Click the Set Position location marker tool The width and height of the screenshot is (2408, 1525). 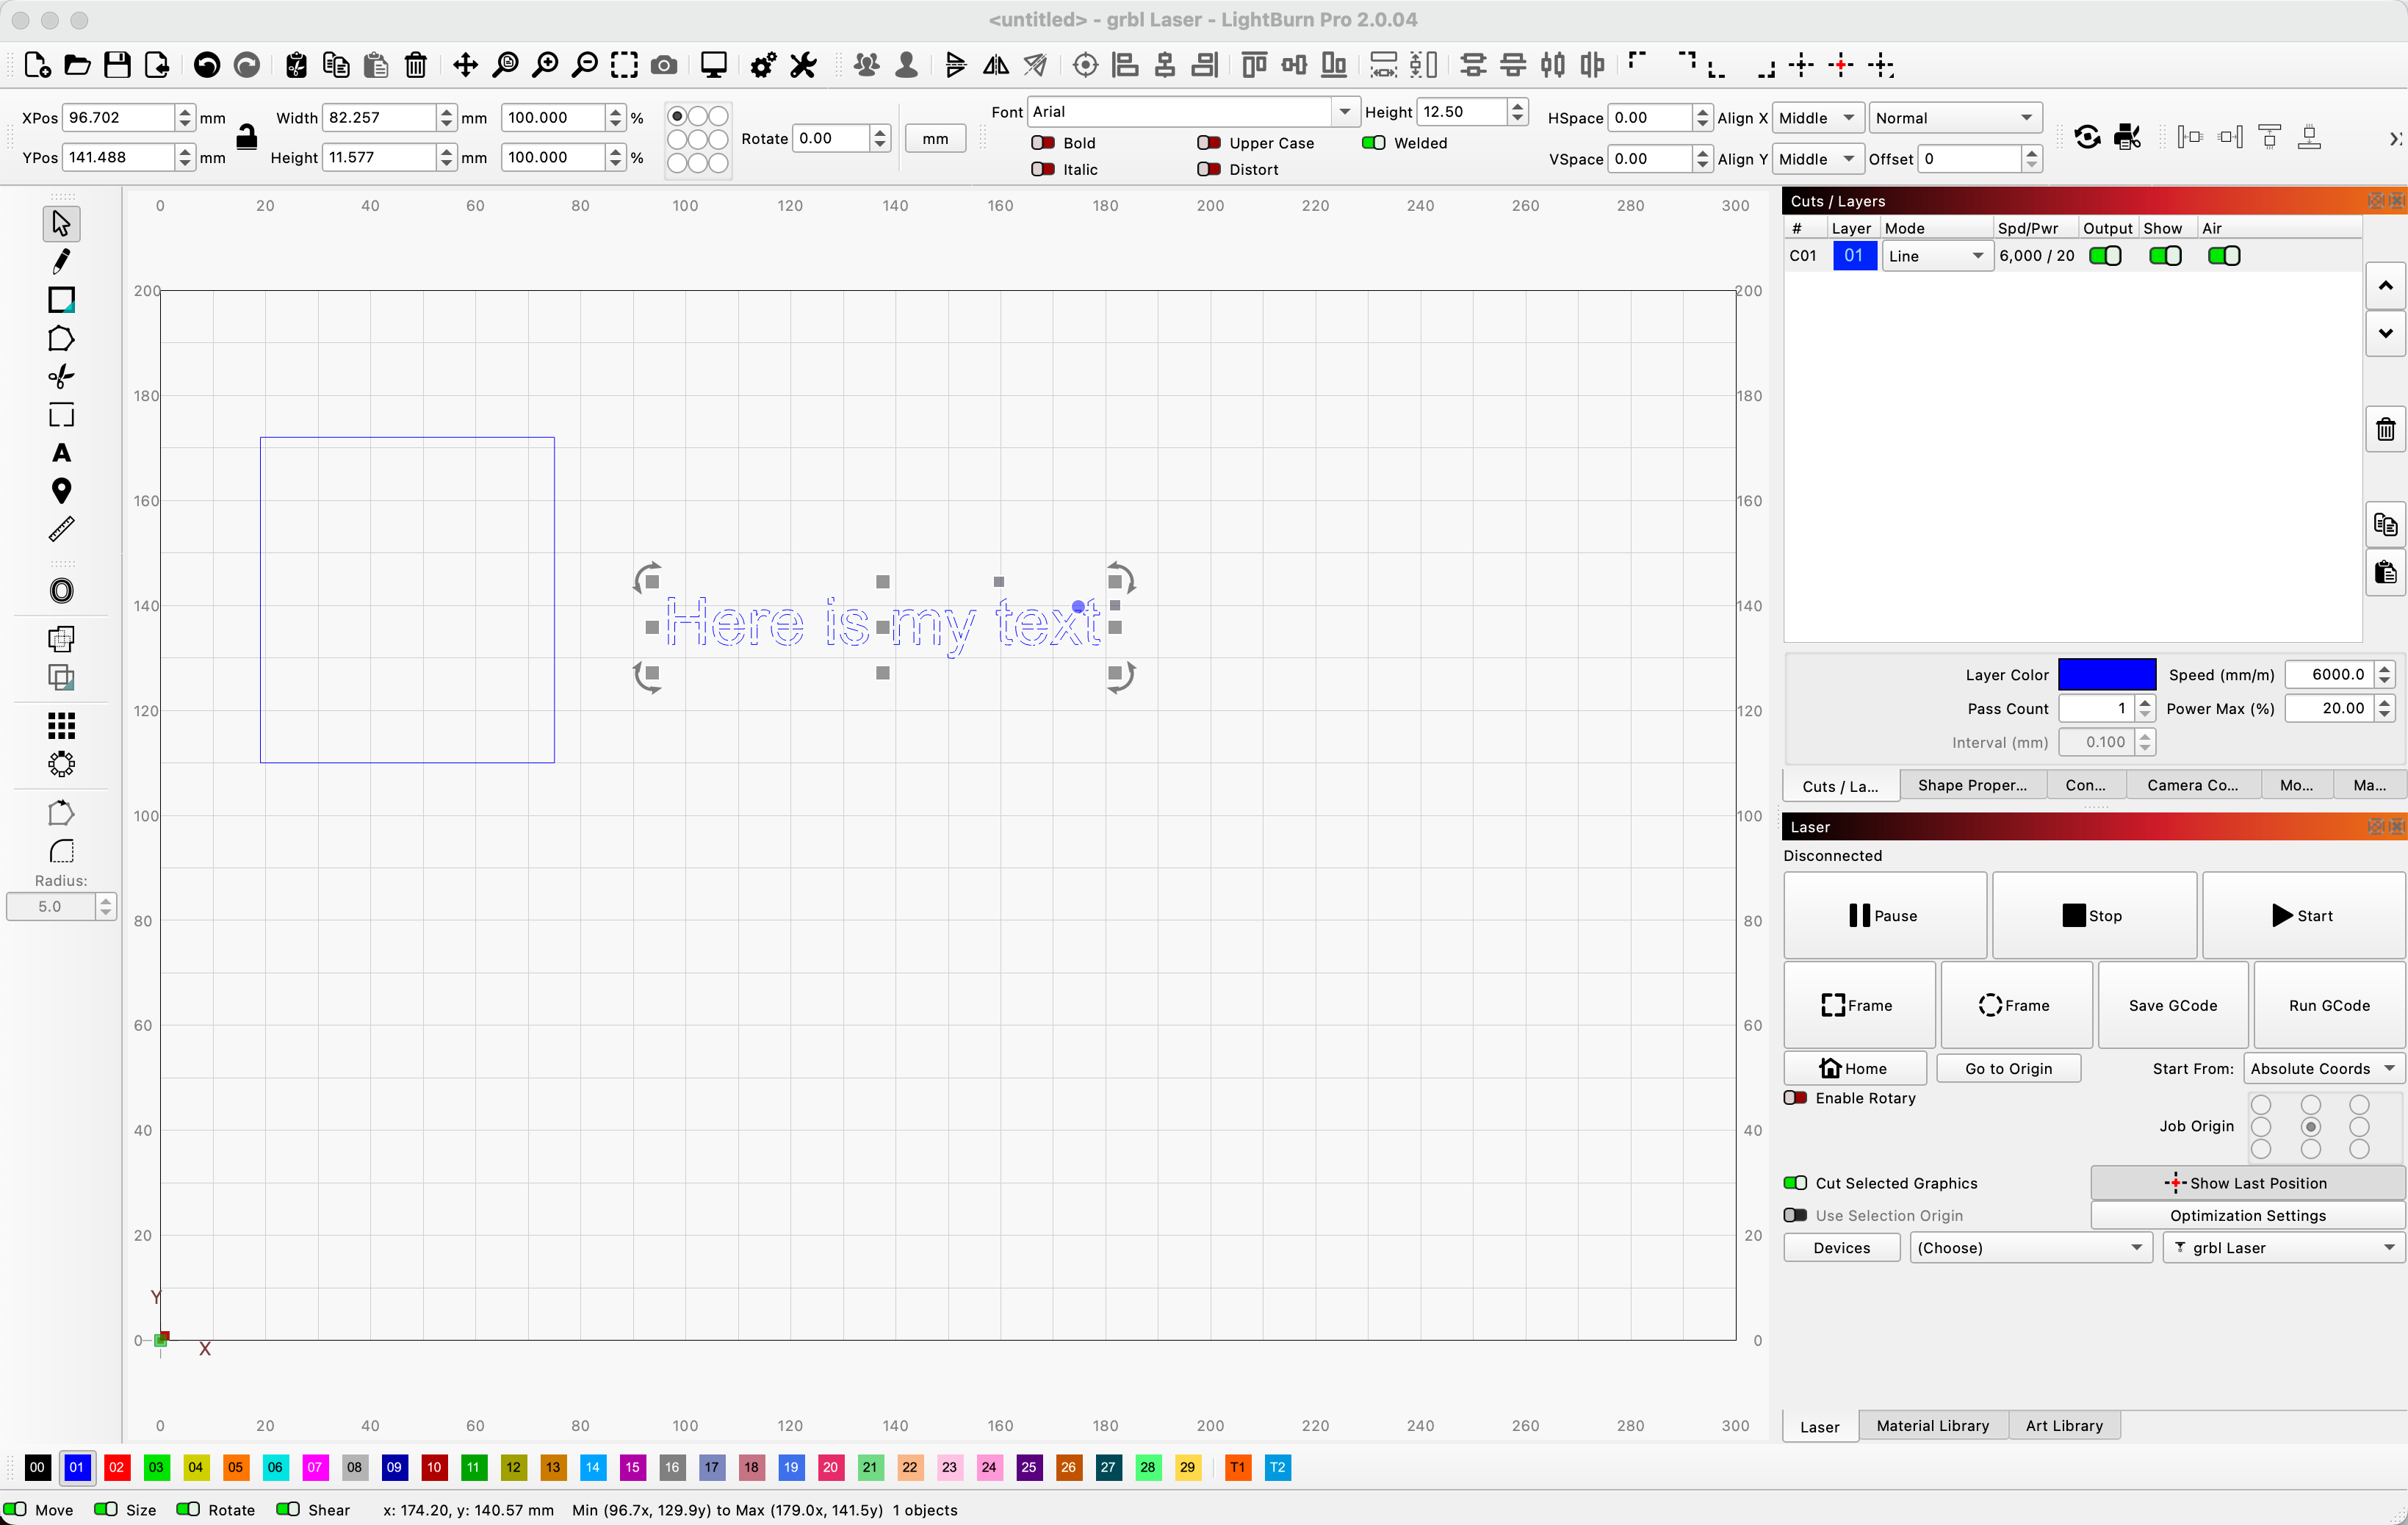coord(61,491)
